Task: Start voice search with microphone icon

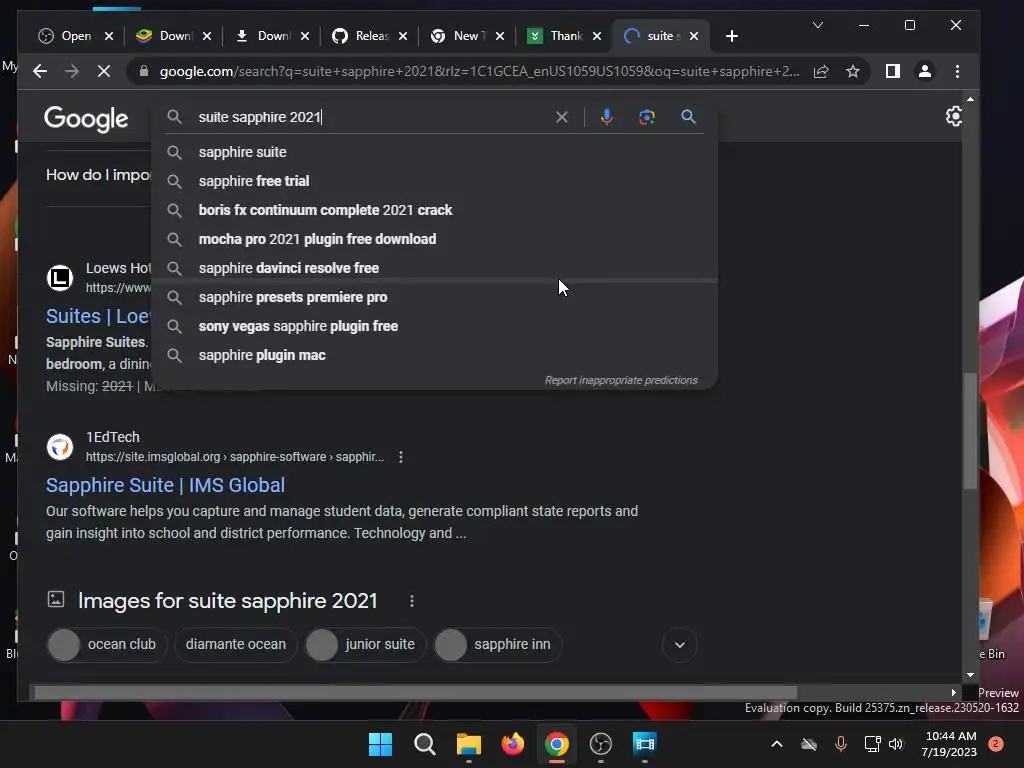Action: click(607, 117)
